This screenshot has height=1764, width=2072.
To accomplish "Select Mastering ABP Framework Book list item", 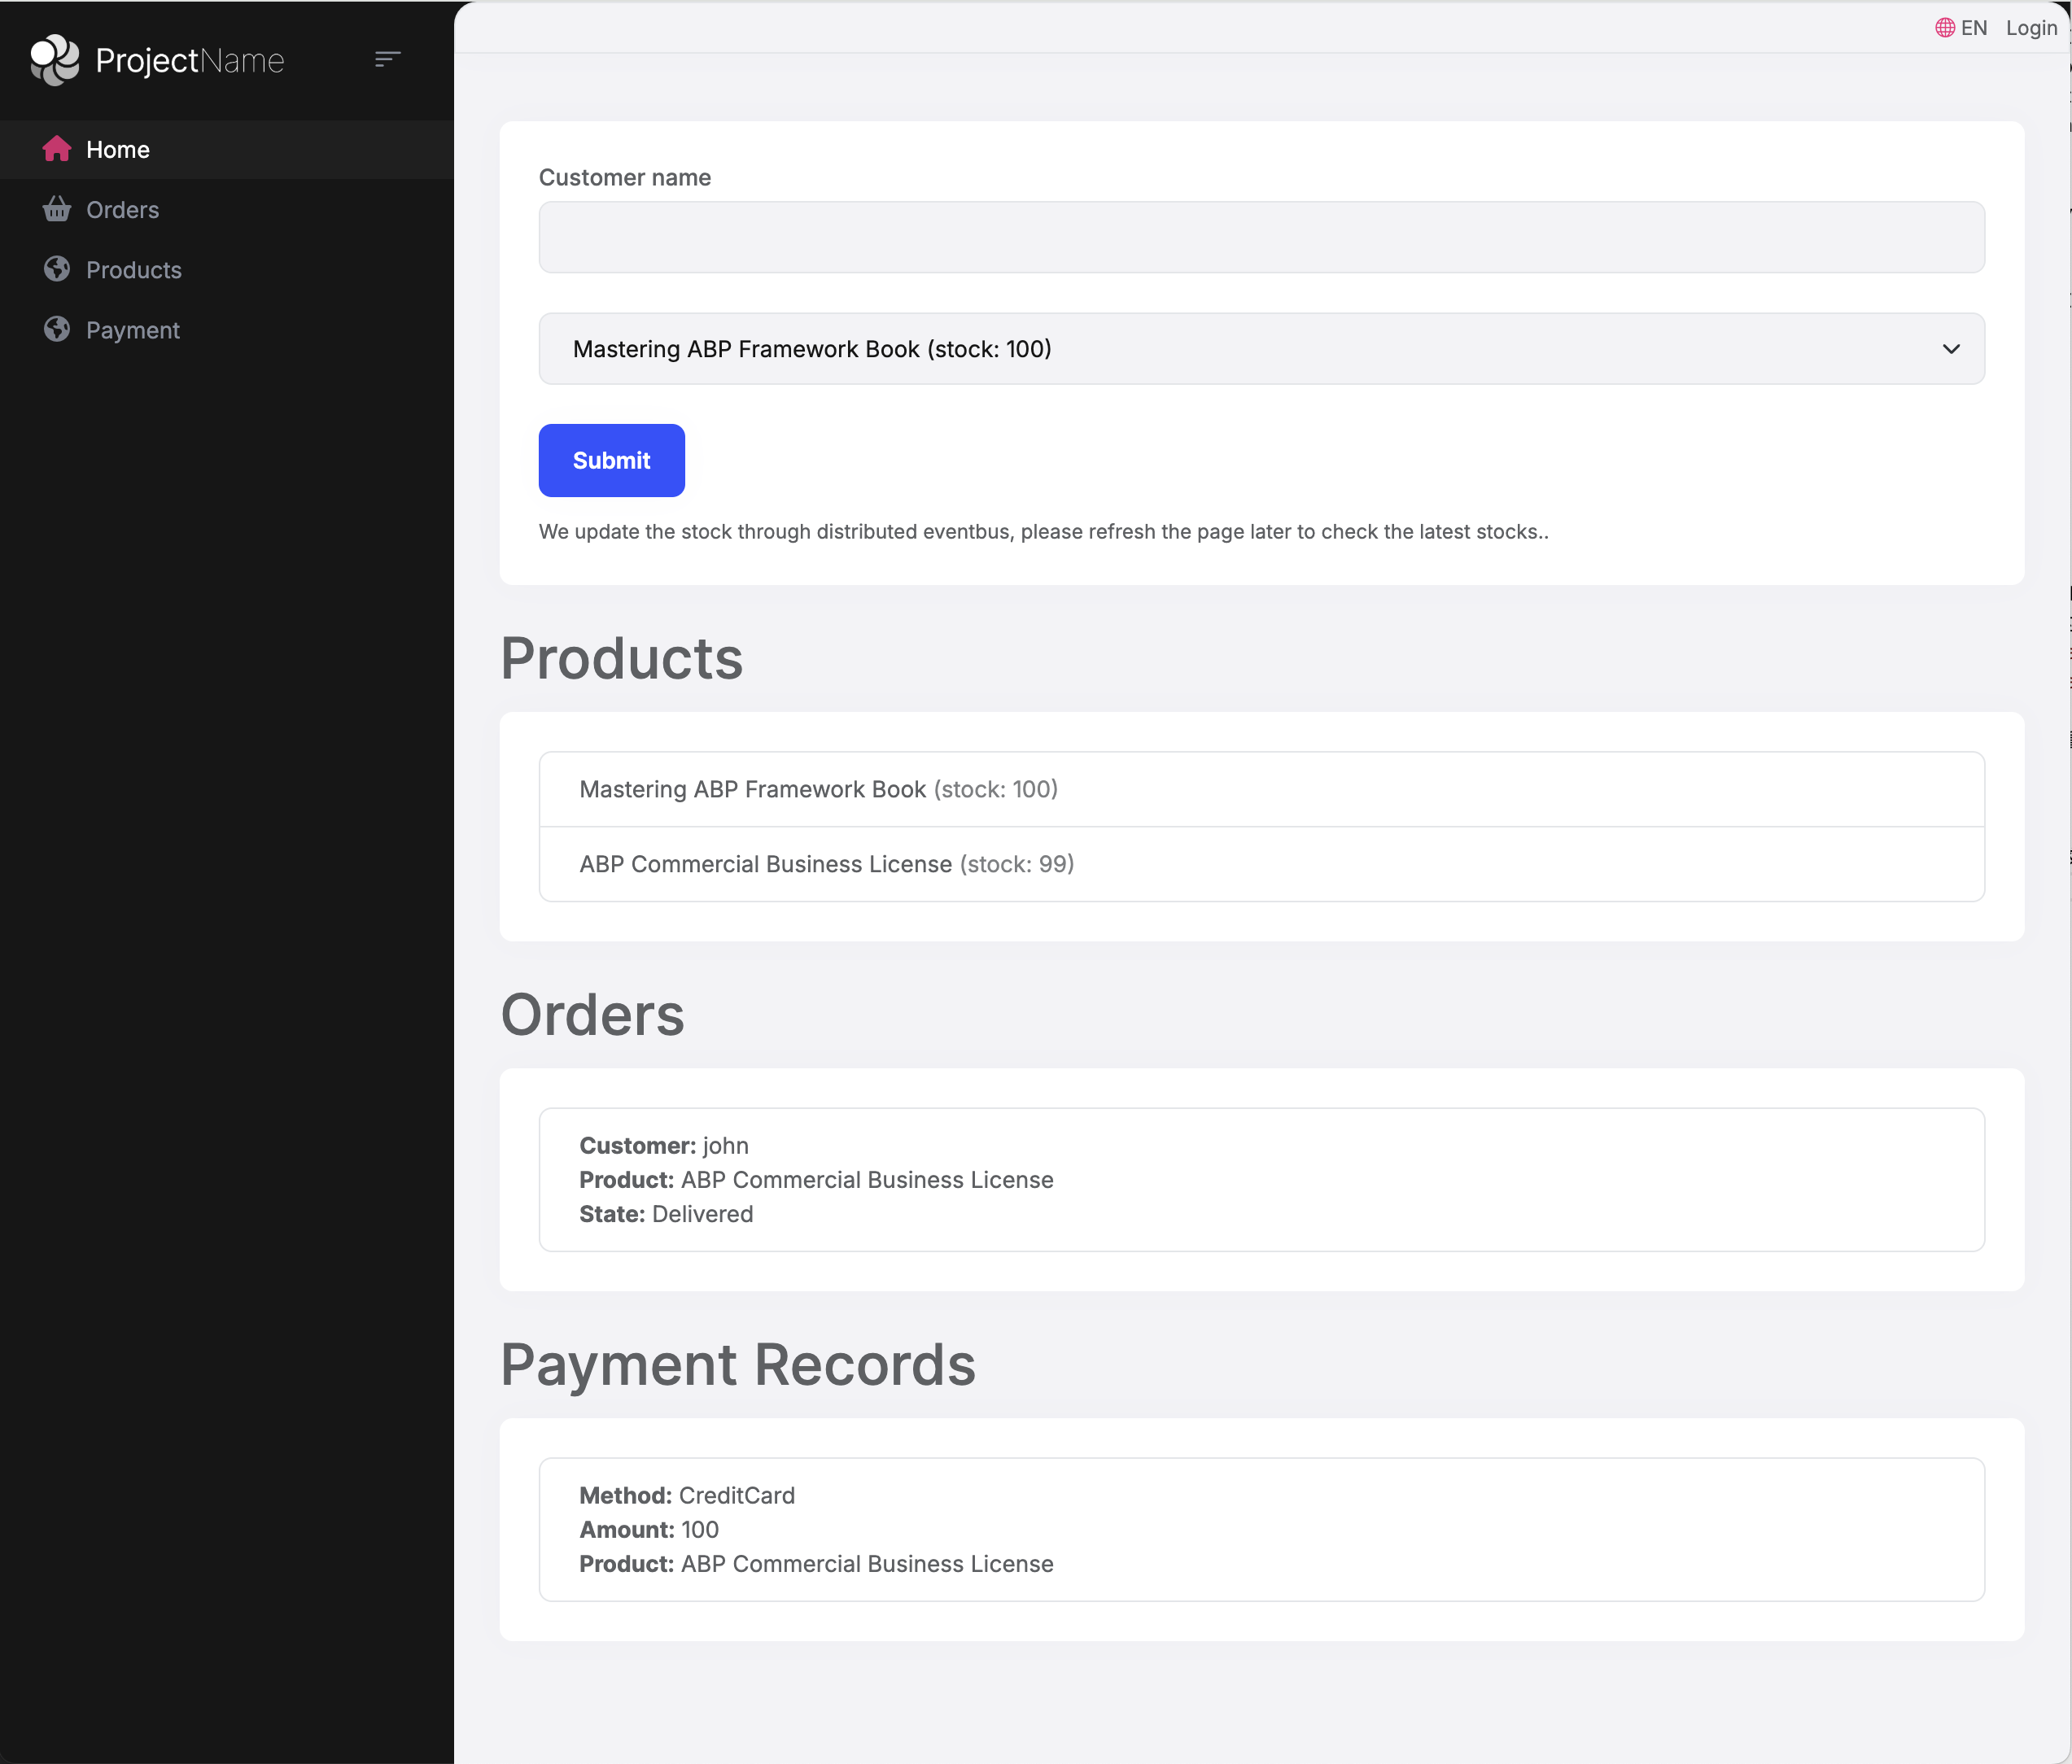I will pyautogui.click(x=1260, y=789).
